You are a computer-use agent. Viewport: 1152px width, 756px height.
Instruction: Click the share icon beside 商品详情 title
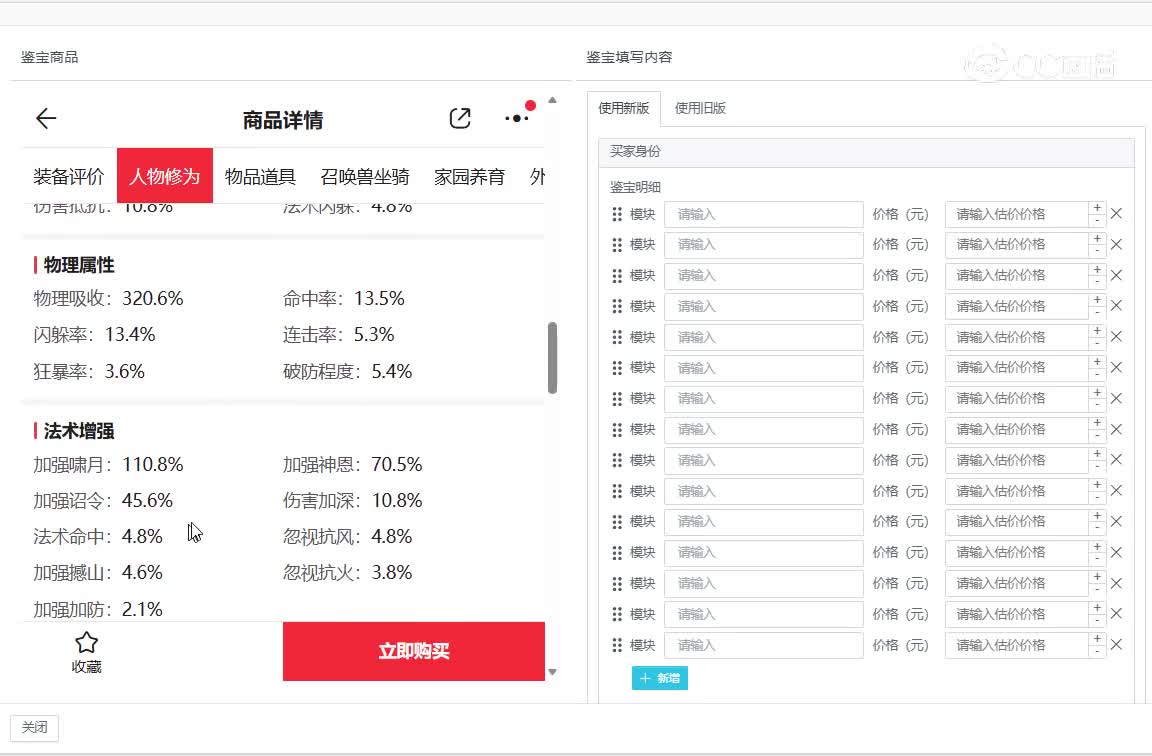click(460, 119)
